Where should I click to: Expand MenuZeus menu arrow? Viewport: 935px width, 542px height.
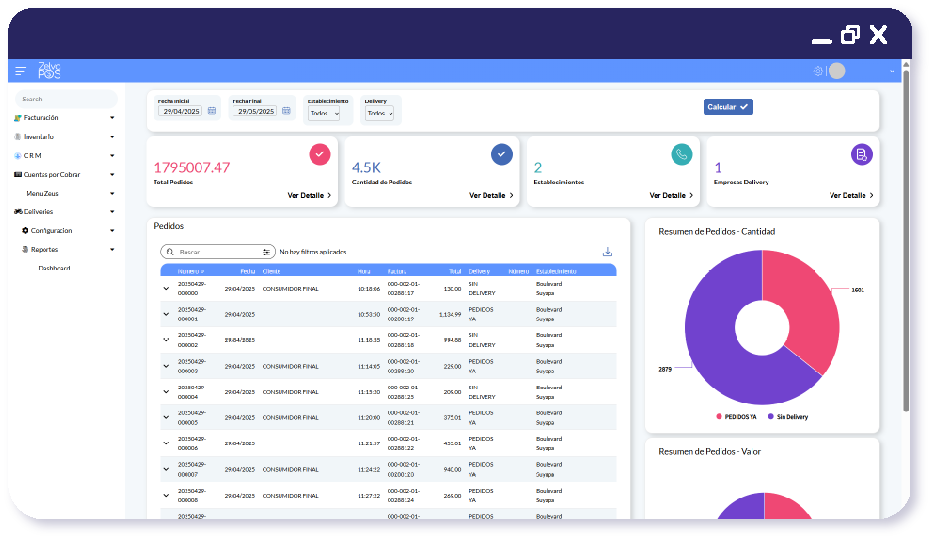(112, 194)
